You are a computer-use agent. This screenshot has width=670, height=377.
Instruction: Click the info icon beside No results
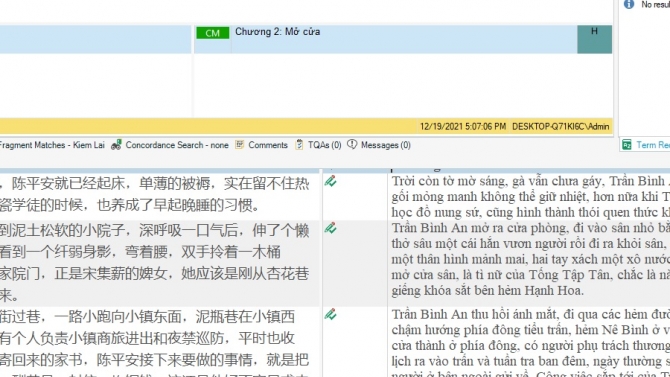629,4
